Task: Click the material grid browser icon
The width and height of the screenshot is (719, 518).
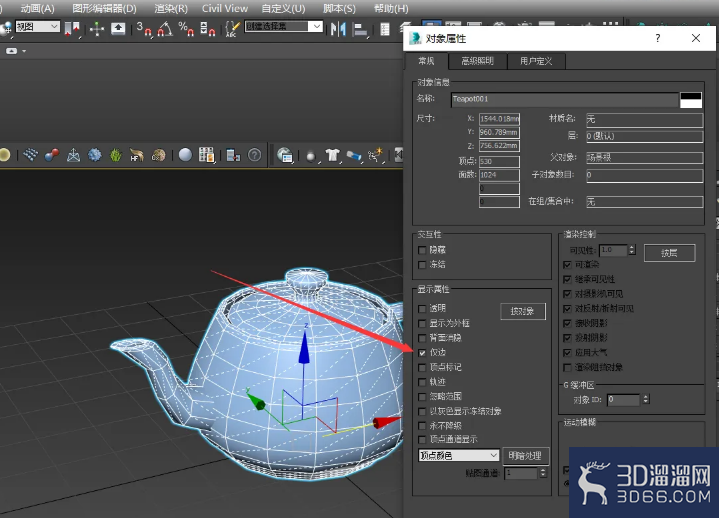Action: (x=207, y=155)
